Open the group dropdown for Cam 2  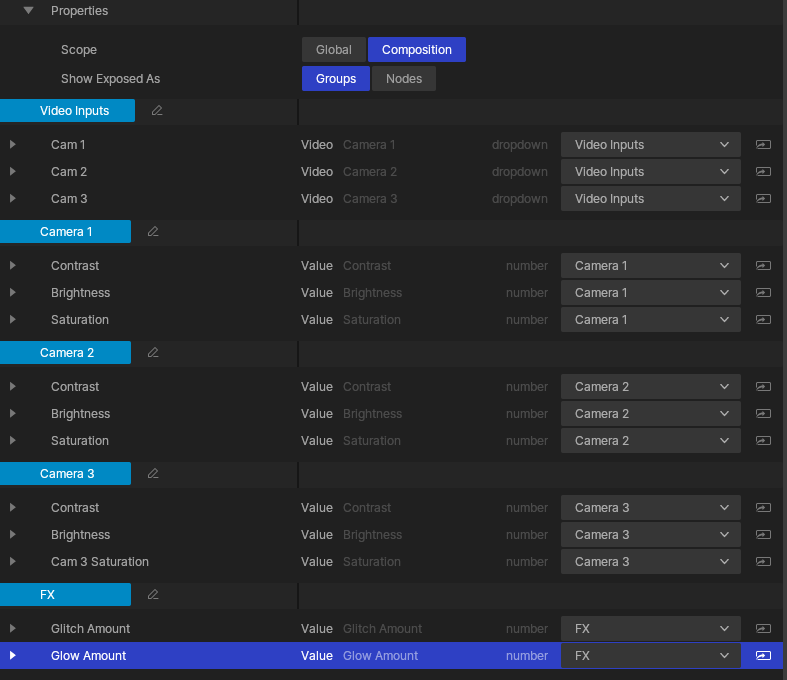pos(650,172)
